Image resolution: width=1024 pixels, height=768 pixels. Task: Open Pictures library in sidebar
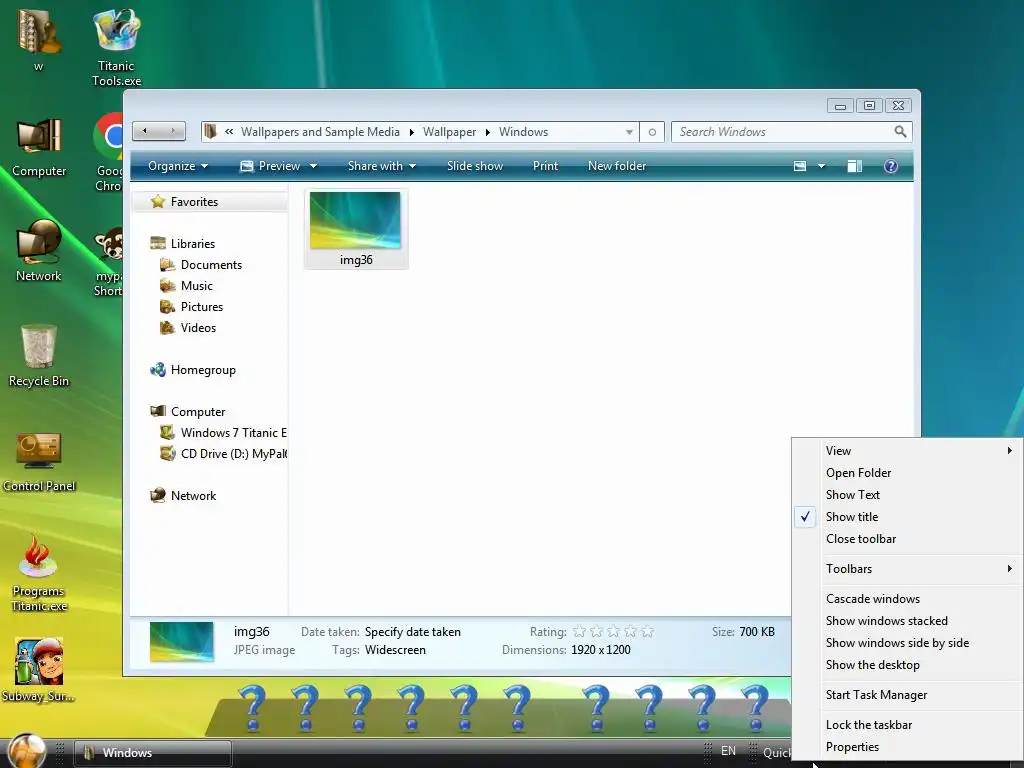coord(192,307)
